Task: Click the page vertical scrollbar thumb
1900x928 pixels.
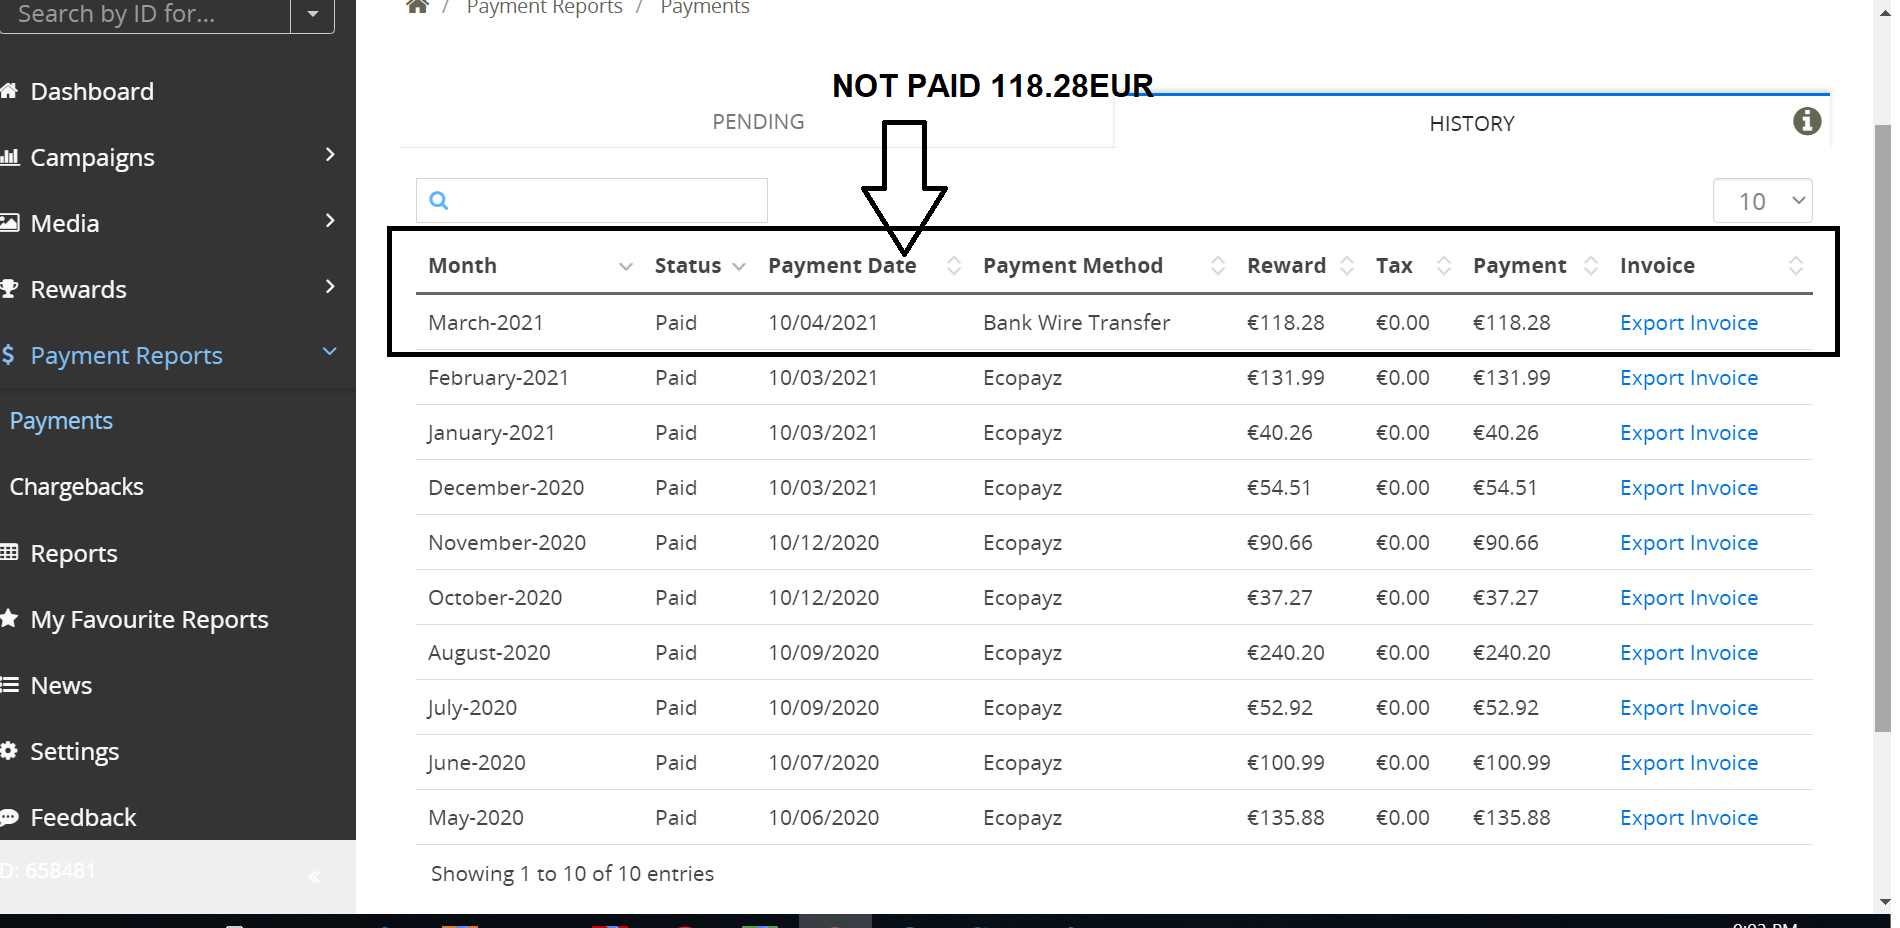Action: point(1882,428)
